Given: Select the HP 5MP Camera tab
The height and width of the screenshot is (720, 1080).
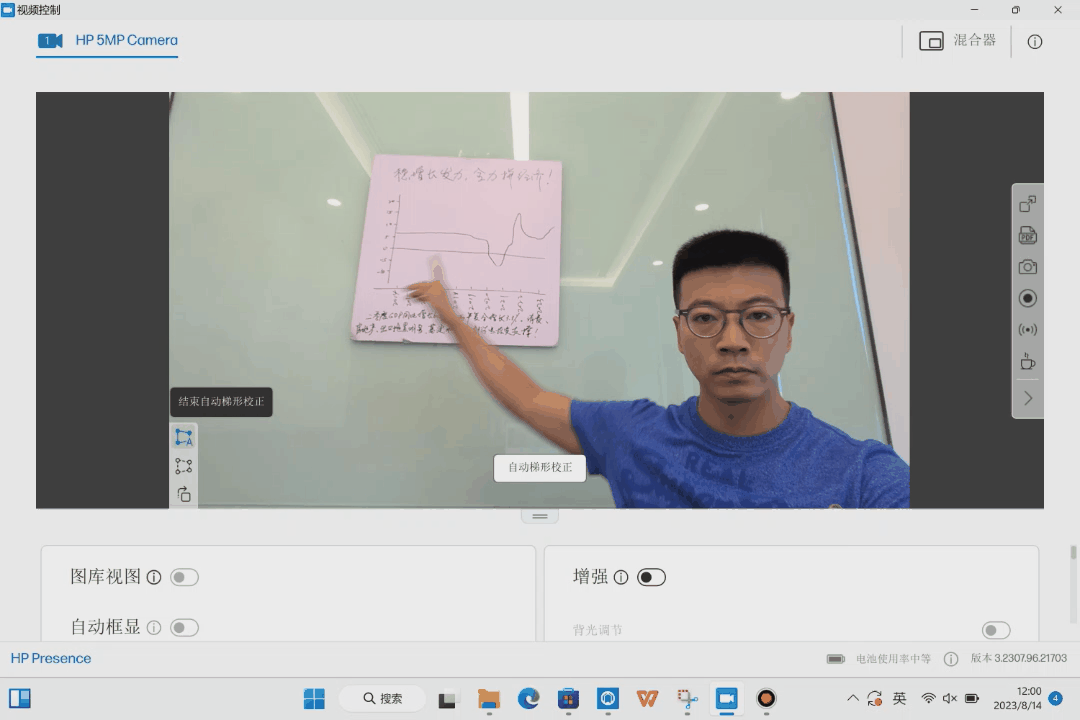Looking at the screenshot, I should 108,41.
